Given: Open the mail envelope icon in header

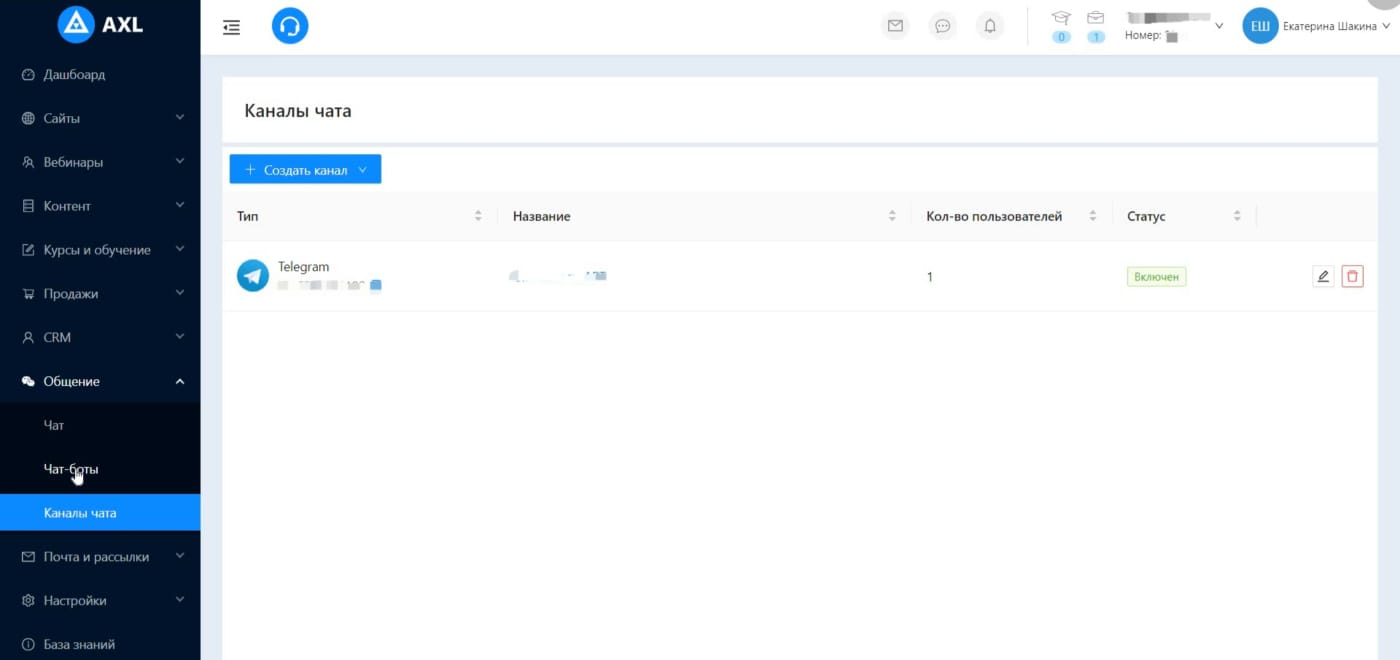Looking at the screenshot, I should click(895, 27).
